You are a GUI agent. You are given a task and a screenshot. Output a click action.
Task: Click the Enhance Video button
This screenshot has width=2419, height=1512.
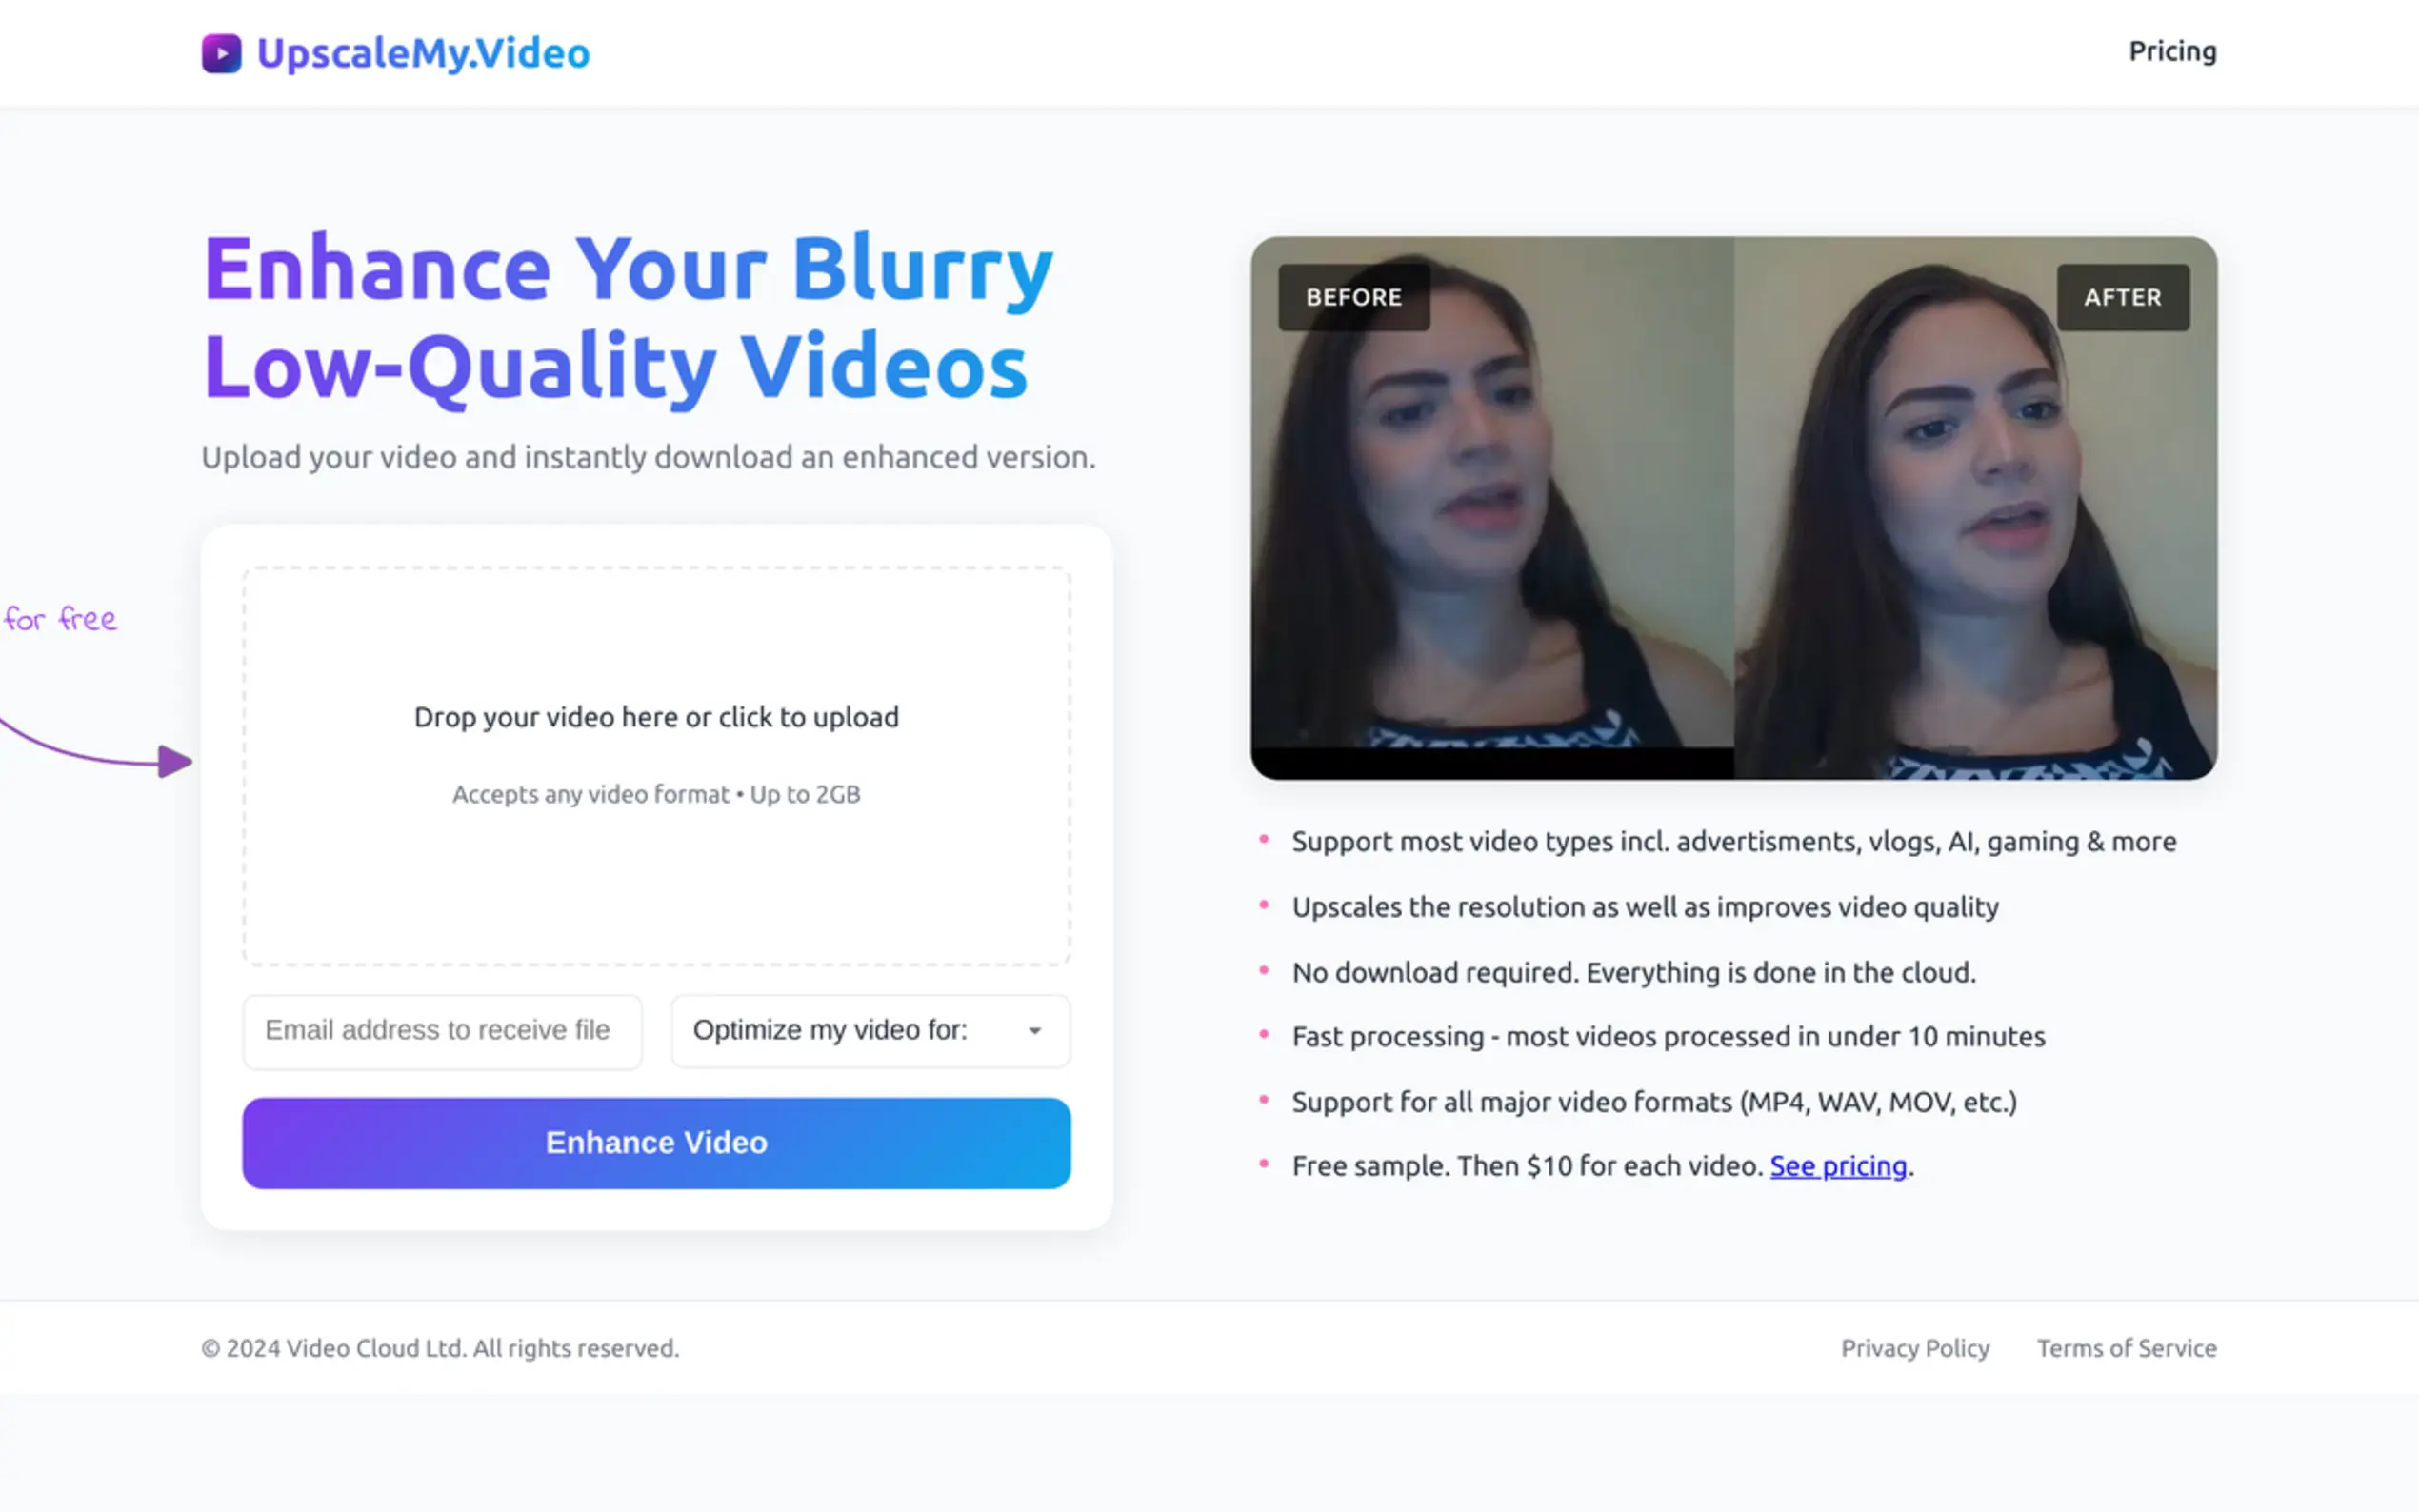point(656,1143)
